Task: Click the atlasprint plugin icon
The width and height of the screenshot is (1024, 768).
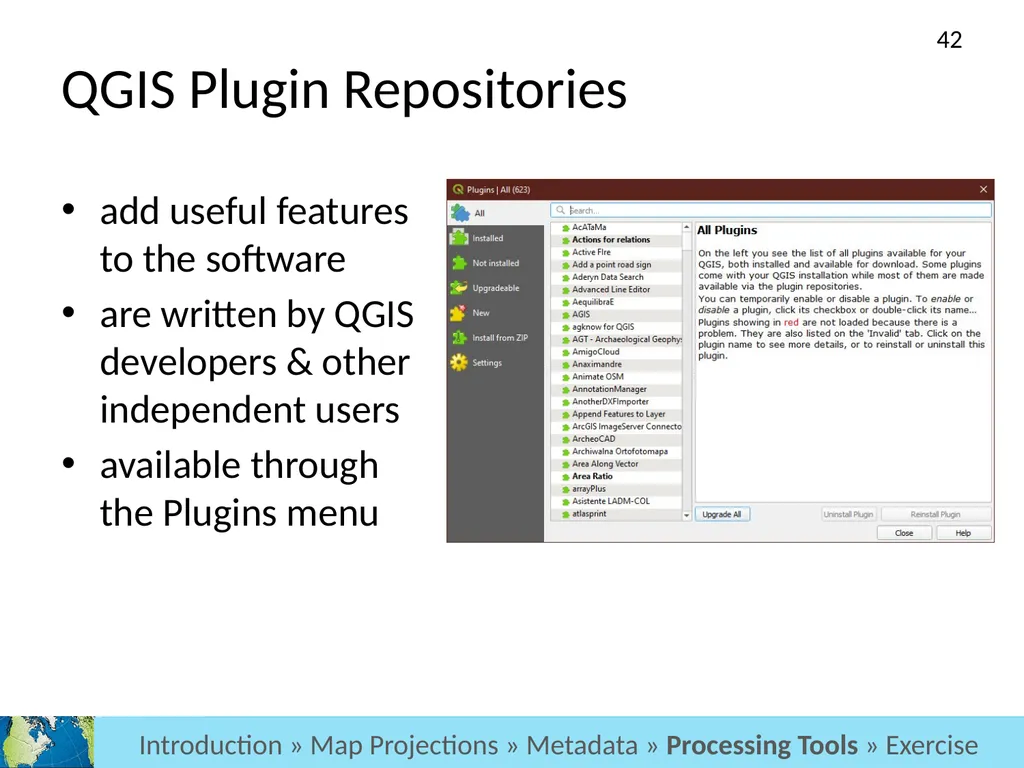Action: click(x=566, y=514)
